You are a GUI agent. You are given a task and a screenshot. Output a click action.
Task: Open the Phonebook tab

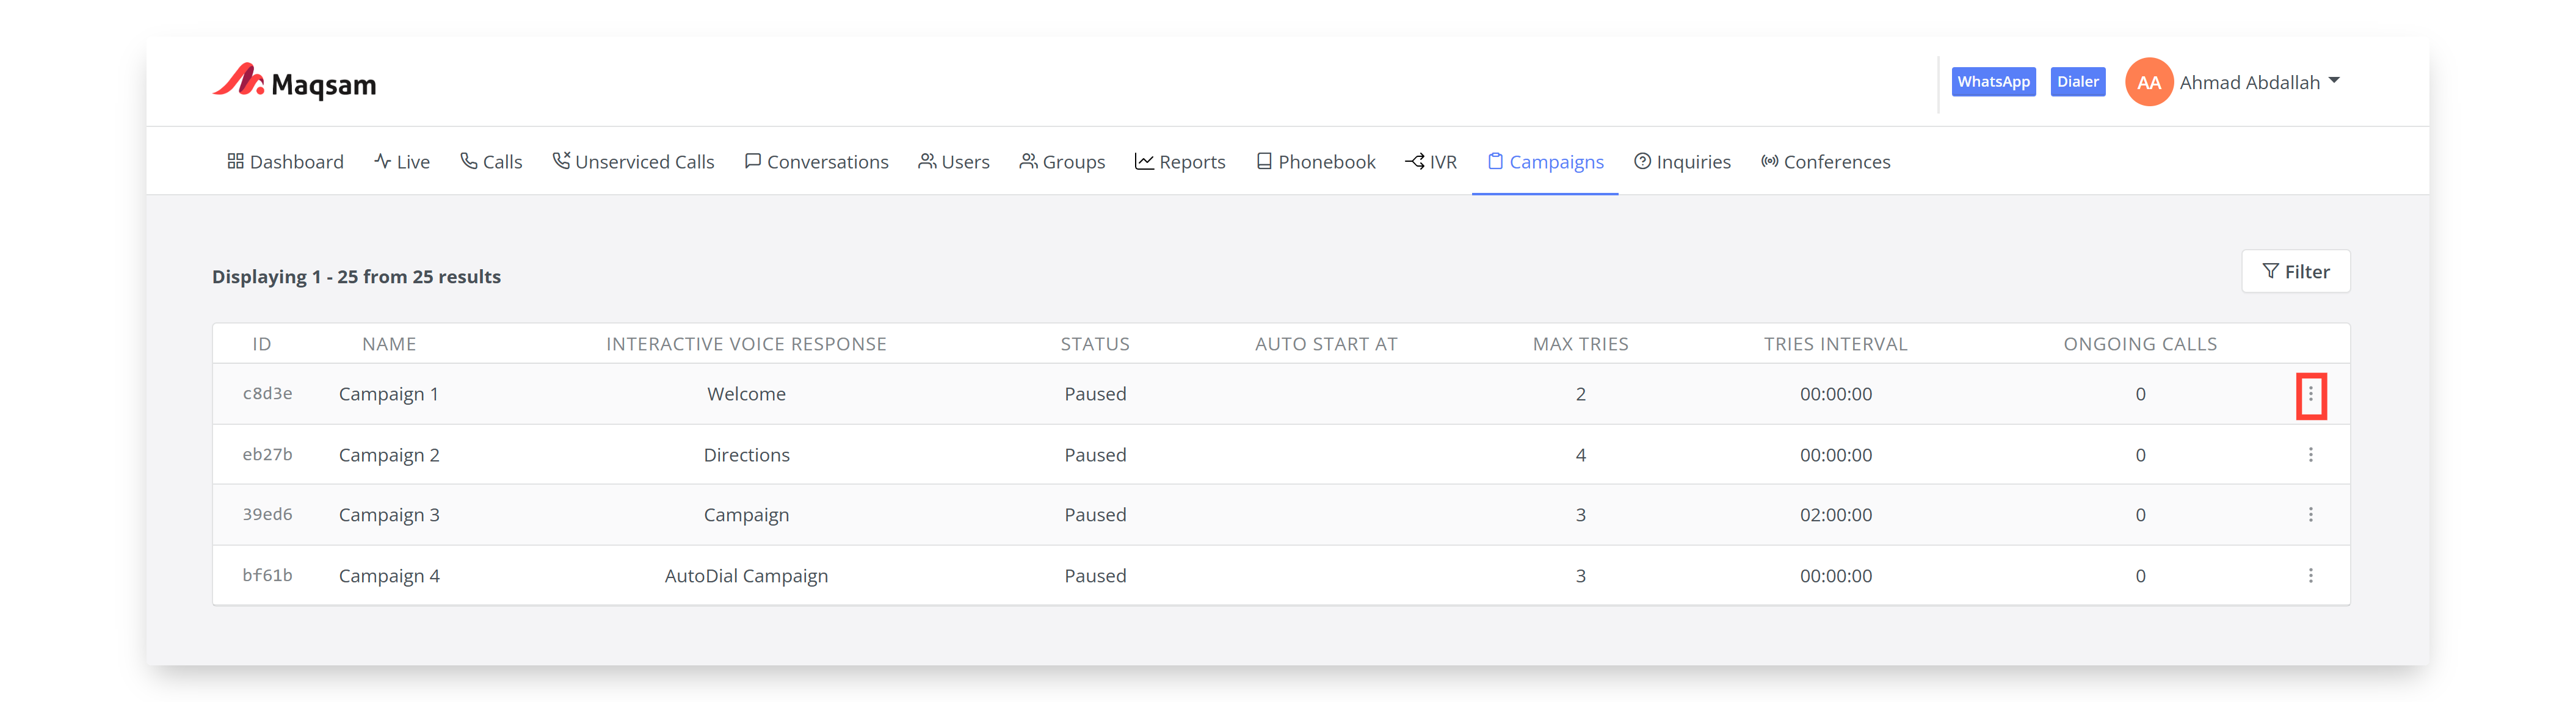(1316, 162)
